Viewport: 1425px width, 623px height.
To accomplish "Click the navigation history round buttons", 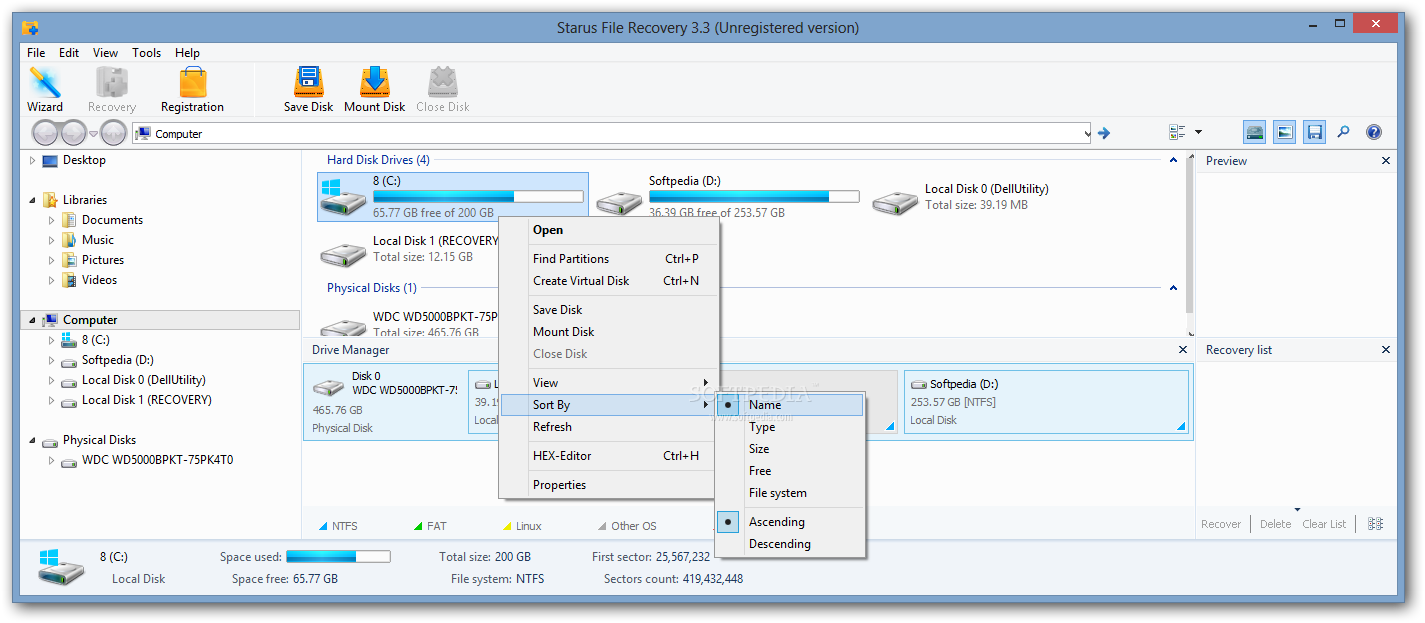I will [79, 132].
